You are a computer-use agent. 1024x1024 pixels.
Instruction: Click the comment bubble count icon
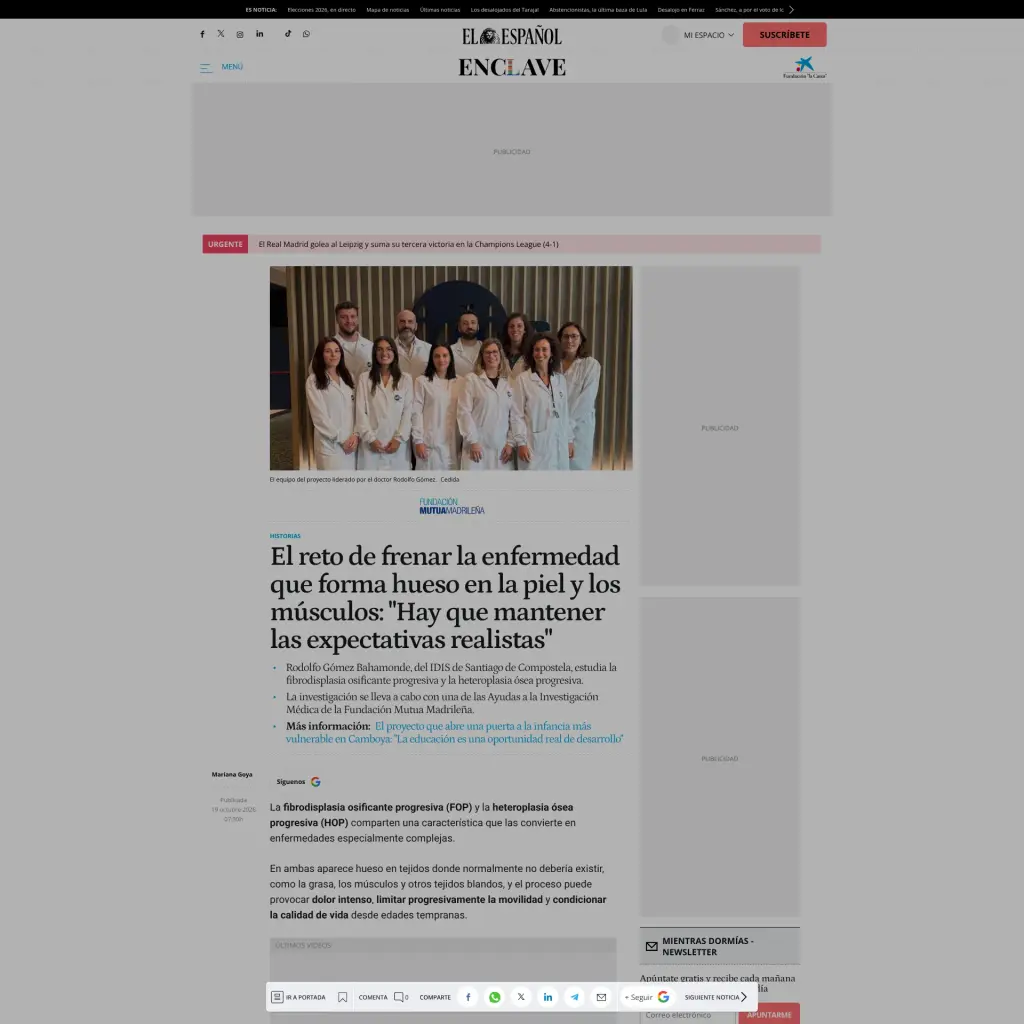tap(400, 997)
